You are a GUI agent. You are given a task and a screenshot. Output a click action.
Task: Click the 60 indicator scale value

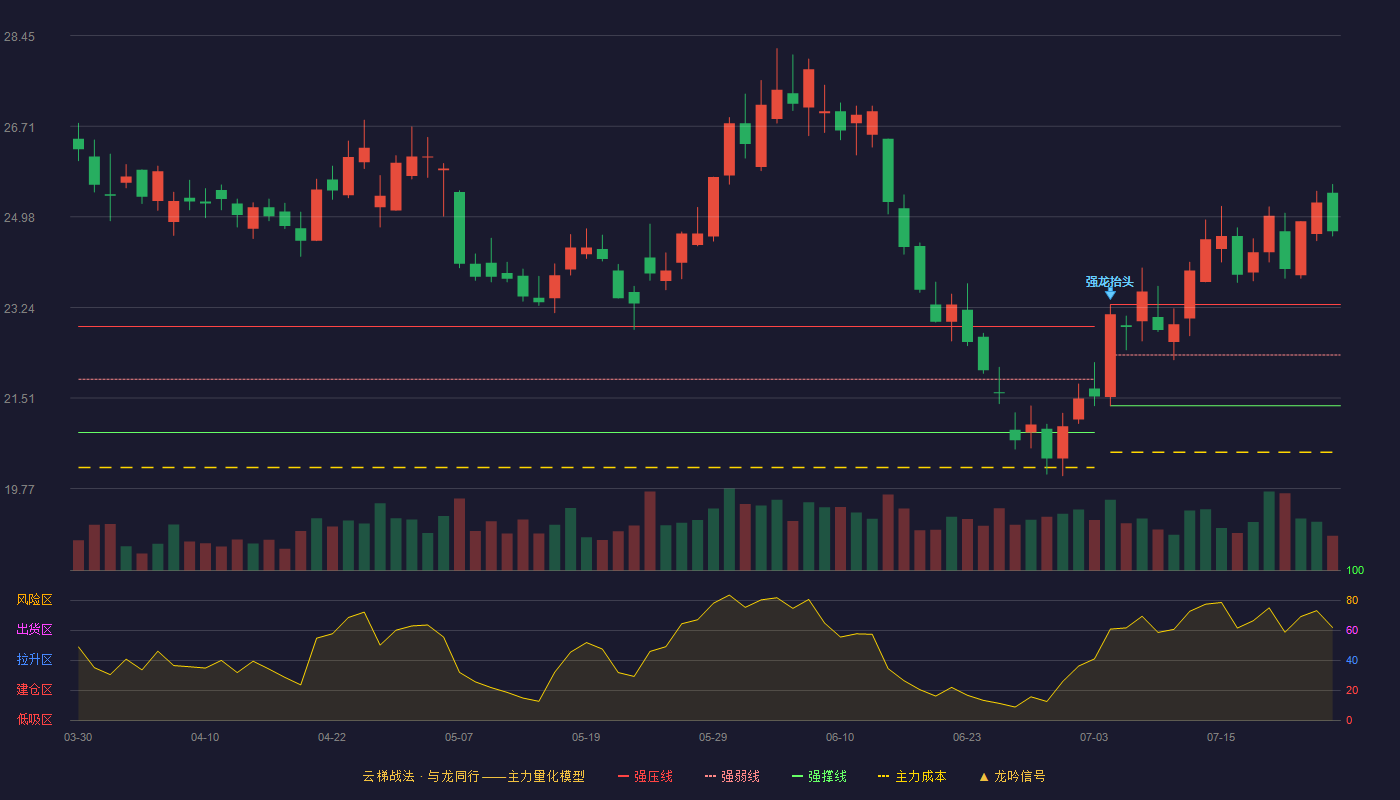[1352, 630]
